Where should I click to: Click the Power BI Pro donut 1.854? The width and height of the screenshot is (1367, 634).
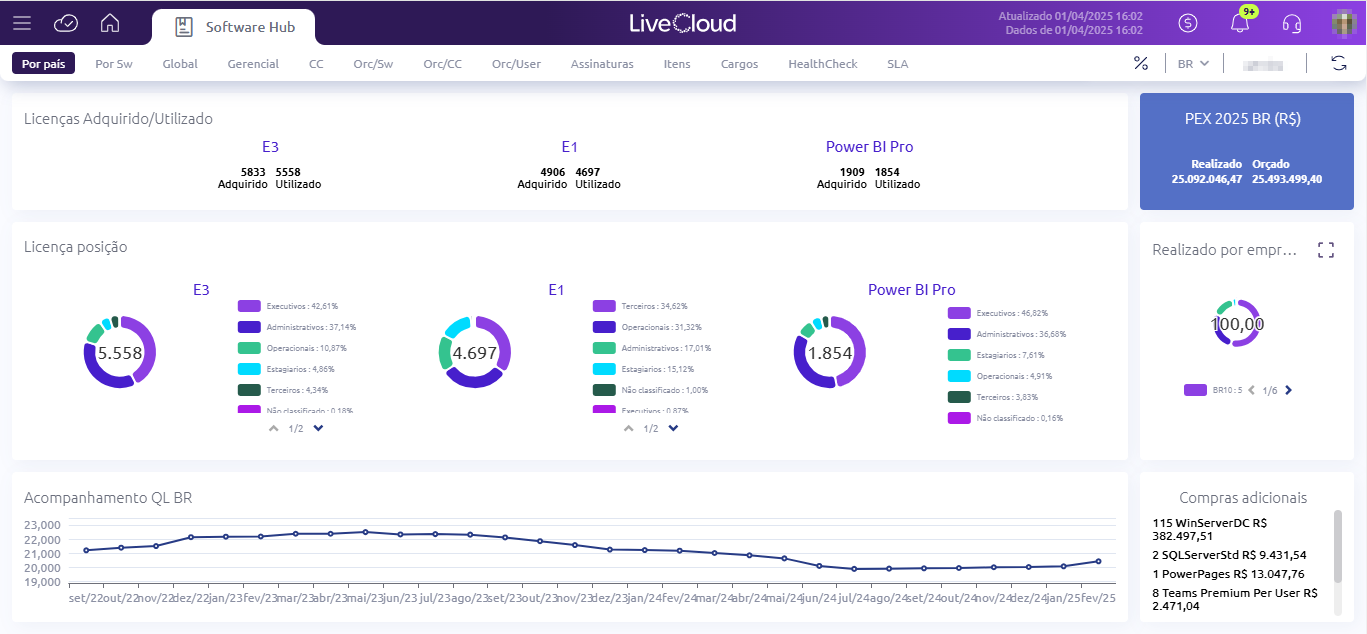point(830,352)
